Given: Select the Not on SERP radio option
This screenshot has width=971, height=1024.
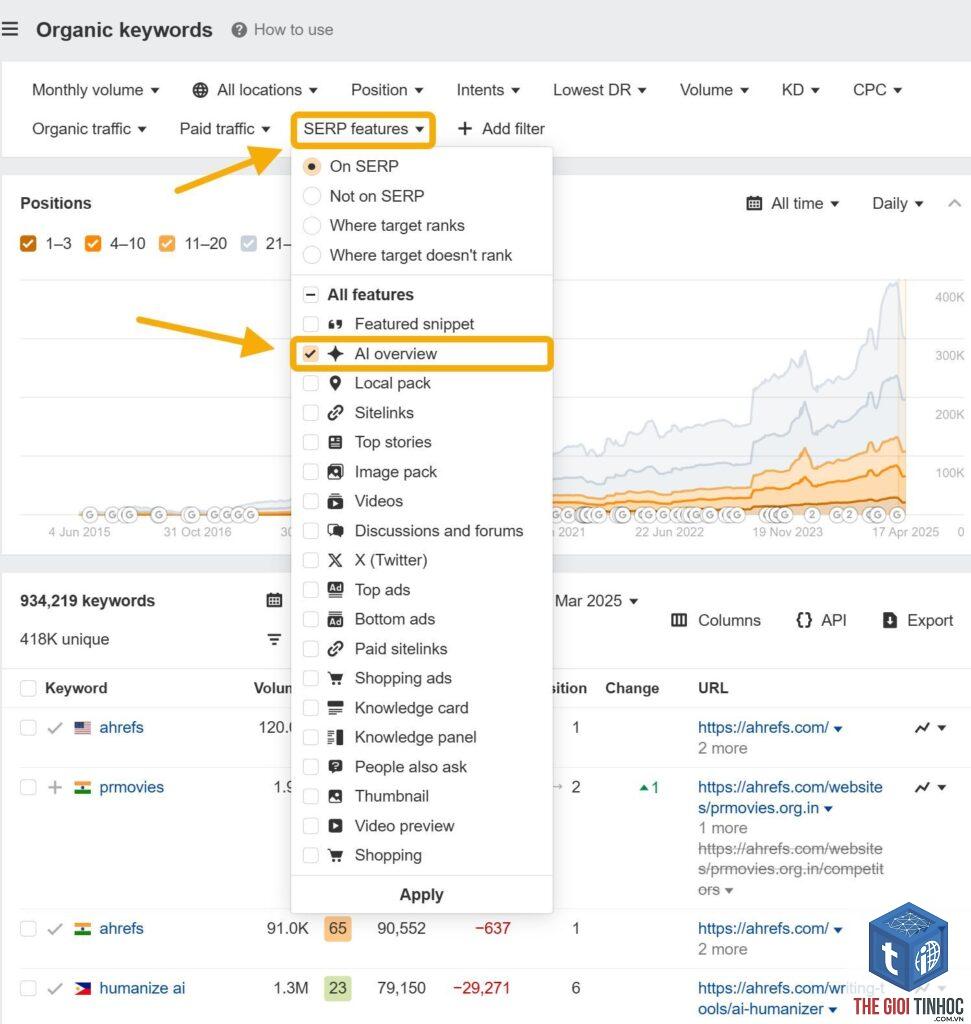Looking at the screenshot, I should point(311,196).
